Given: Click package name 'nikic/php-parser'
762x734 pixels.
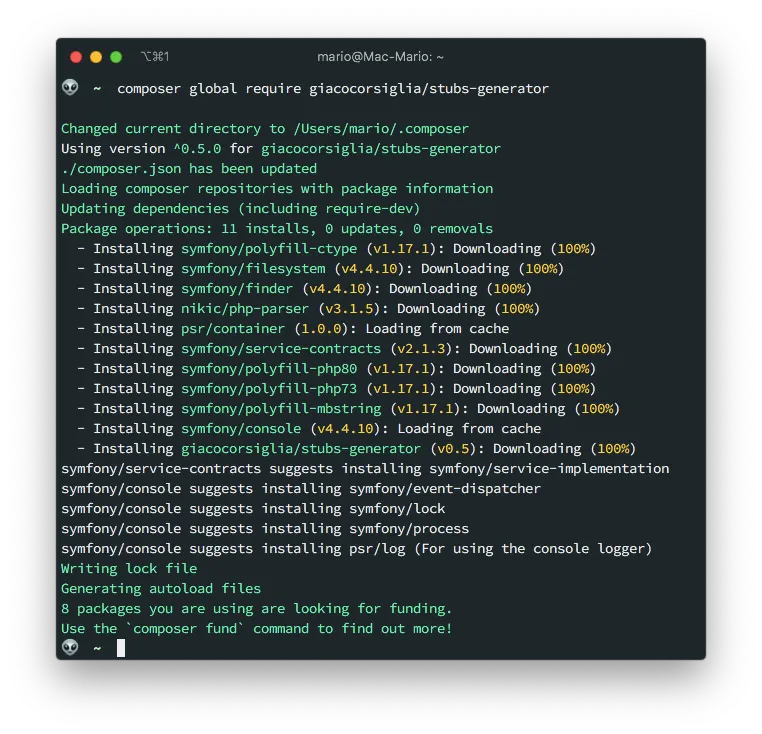Looking at the screenshot, I should pyautogui.click(x=245, y=309).
